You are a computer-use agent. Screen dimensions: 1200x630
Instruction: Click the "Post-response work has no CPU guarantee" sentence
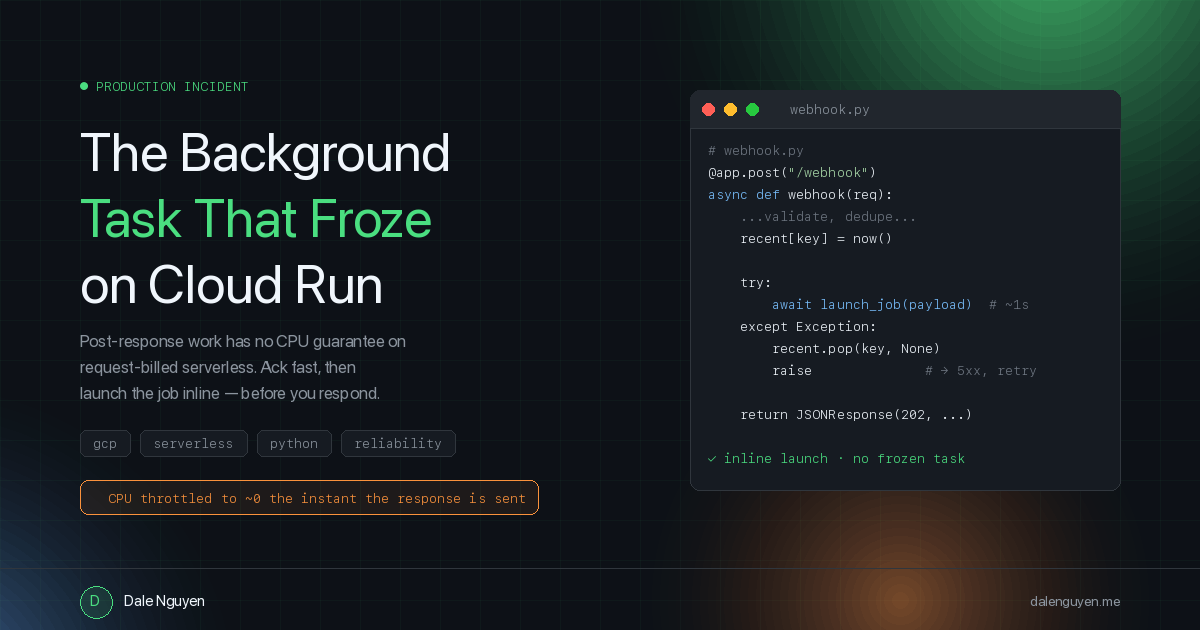tap(243, 341)
